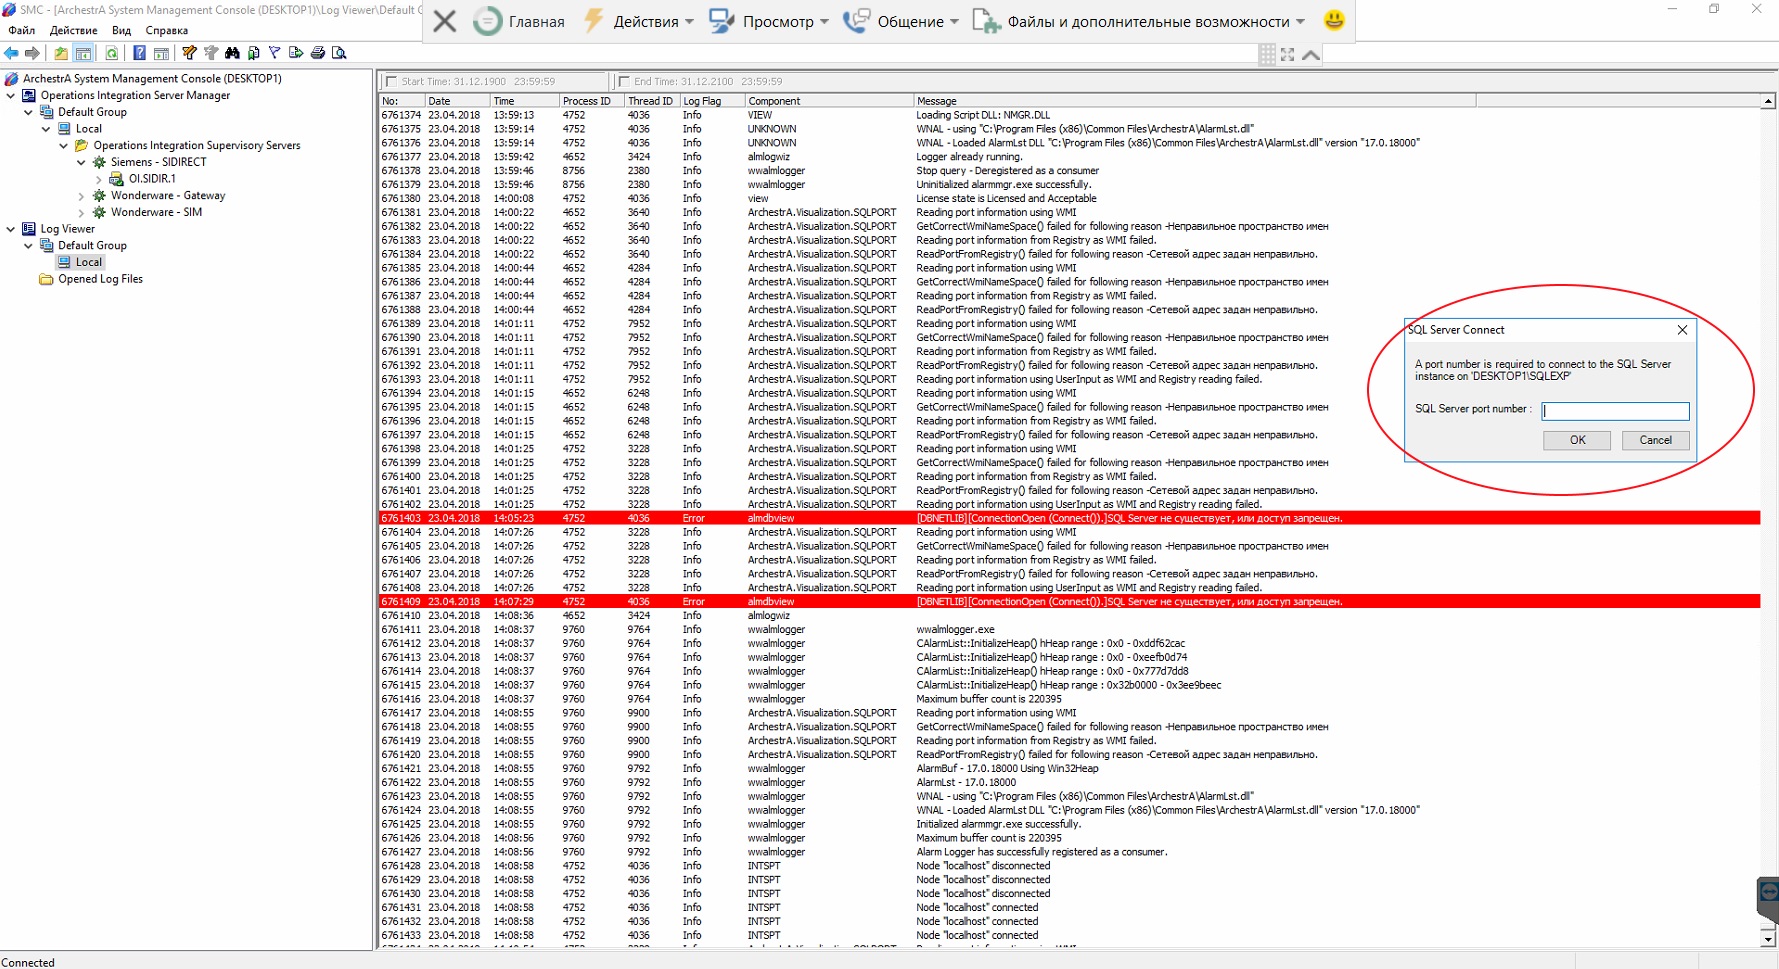Enable the Start Time filter checkbox

click(391, 82)
